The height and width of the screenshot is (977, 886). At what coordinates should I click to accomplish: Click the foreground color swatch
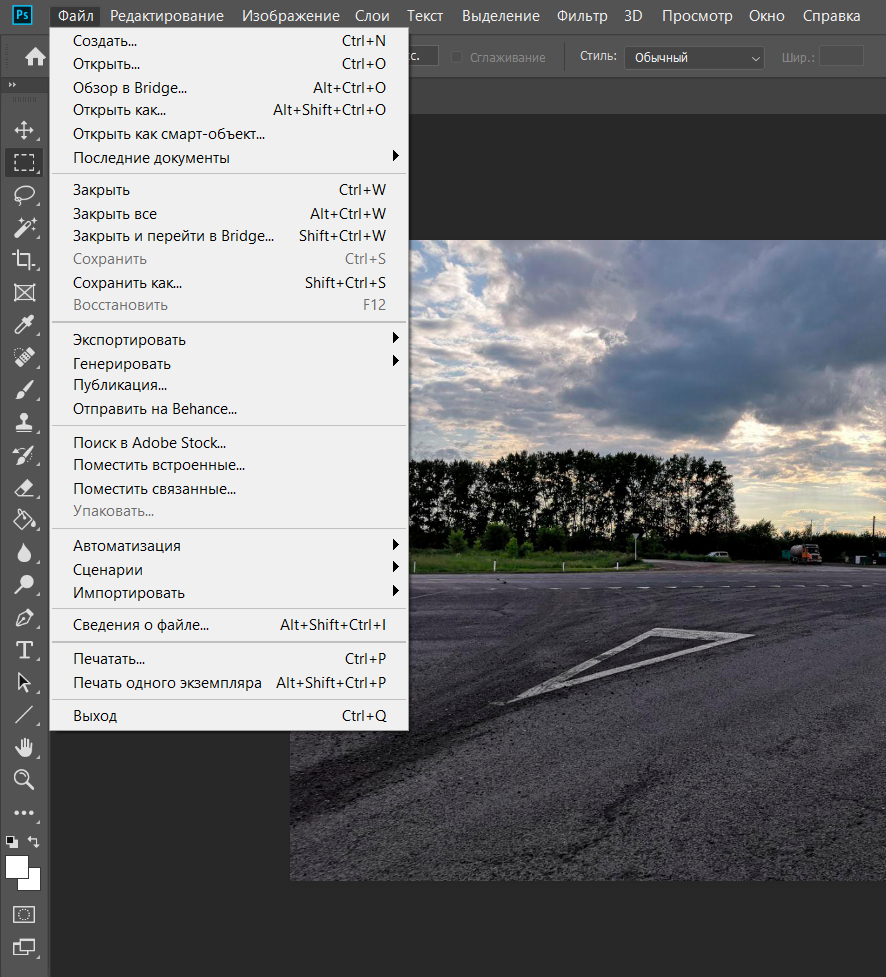pyautogui.click(x=17, y=866)
